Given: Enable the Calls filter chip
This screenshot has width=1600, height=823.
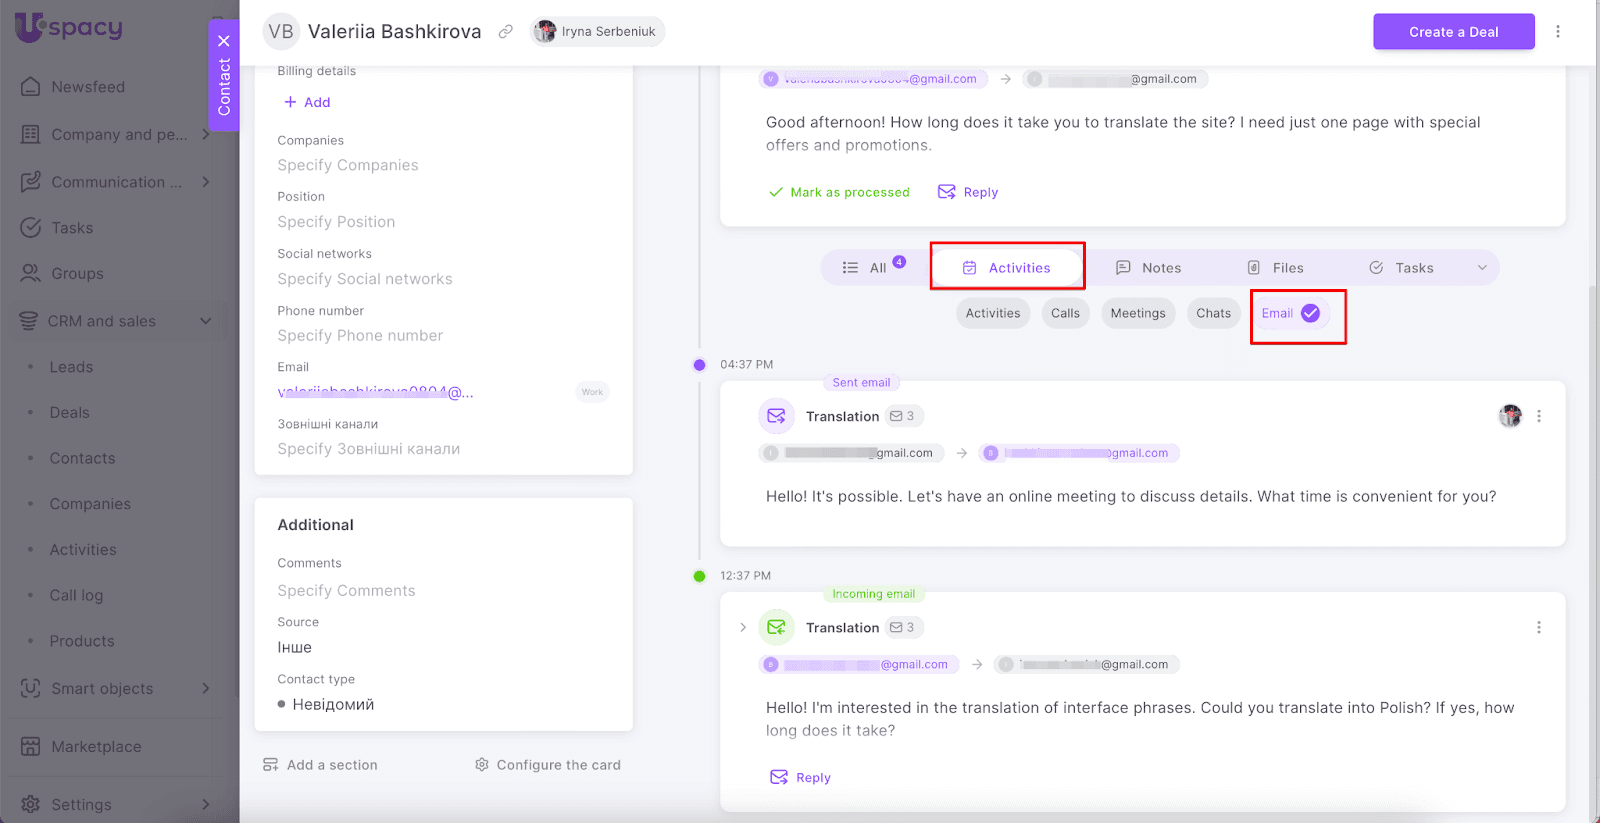Looking at the screenshot, I should 1065,313.
